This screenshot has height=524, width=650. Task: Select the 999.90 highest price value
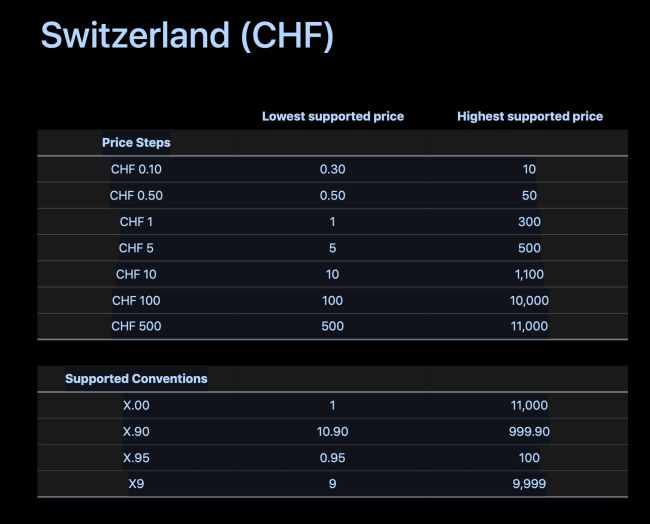tap(530, 431)
